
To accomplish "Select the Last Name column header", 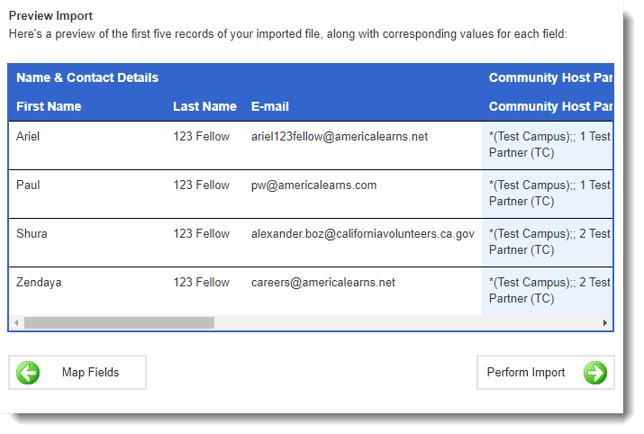I will pyautogui.click(x=205, y=107).
